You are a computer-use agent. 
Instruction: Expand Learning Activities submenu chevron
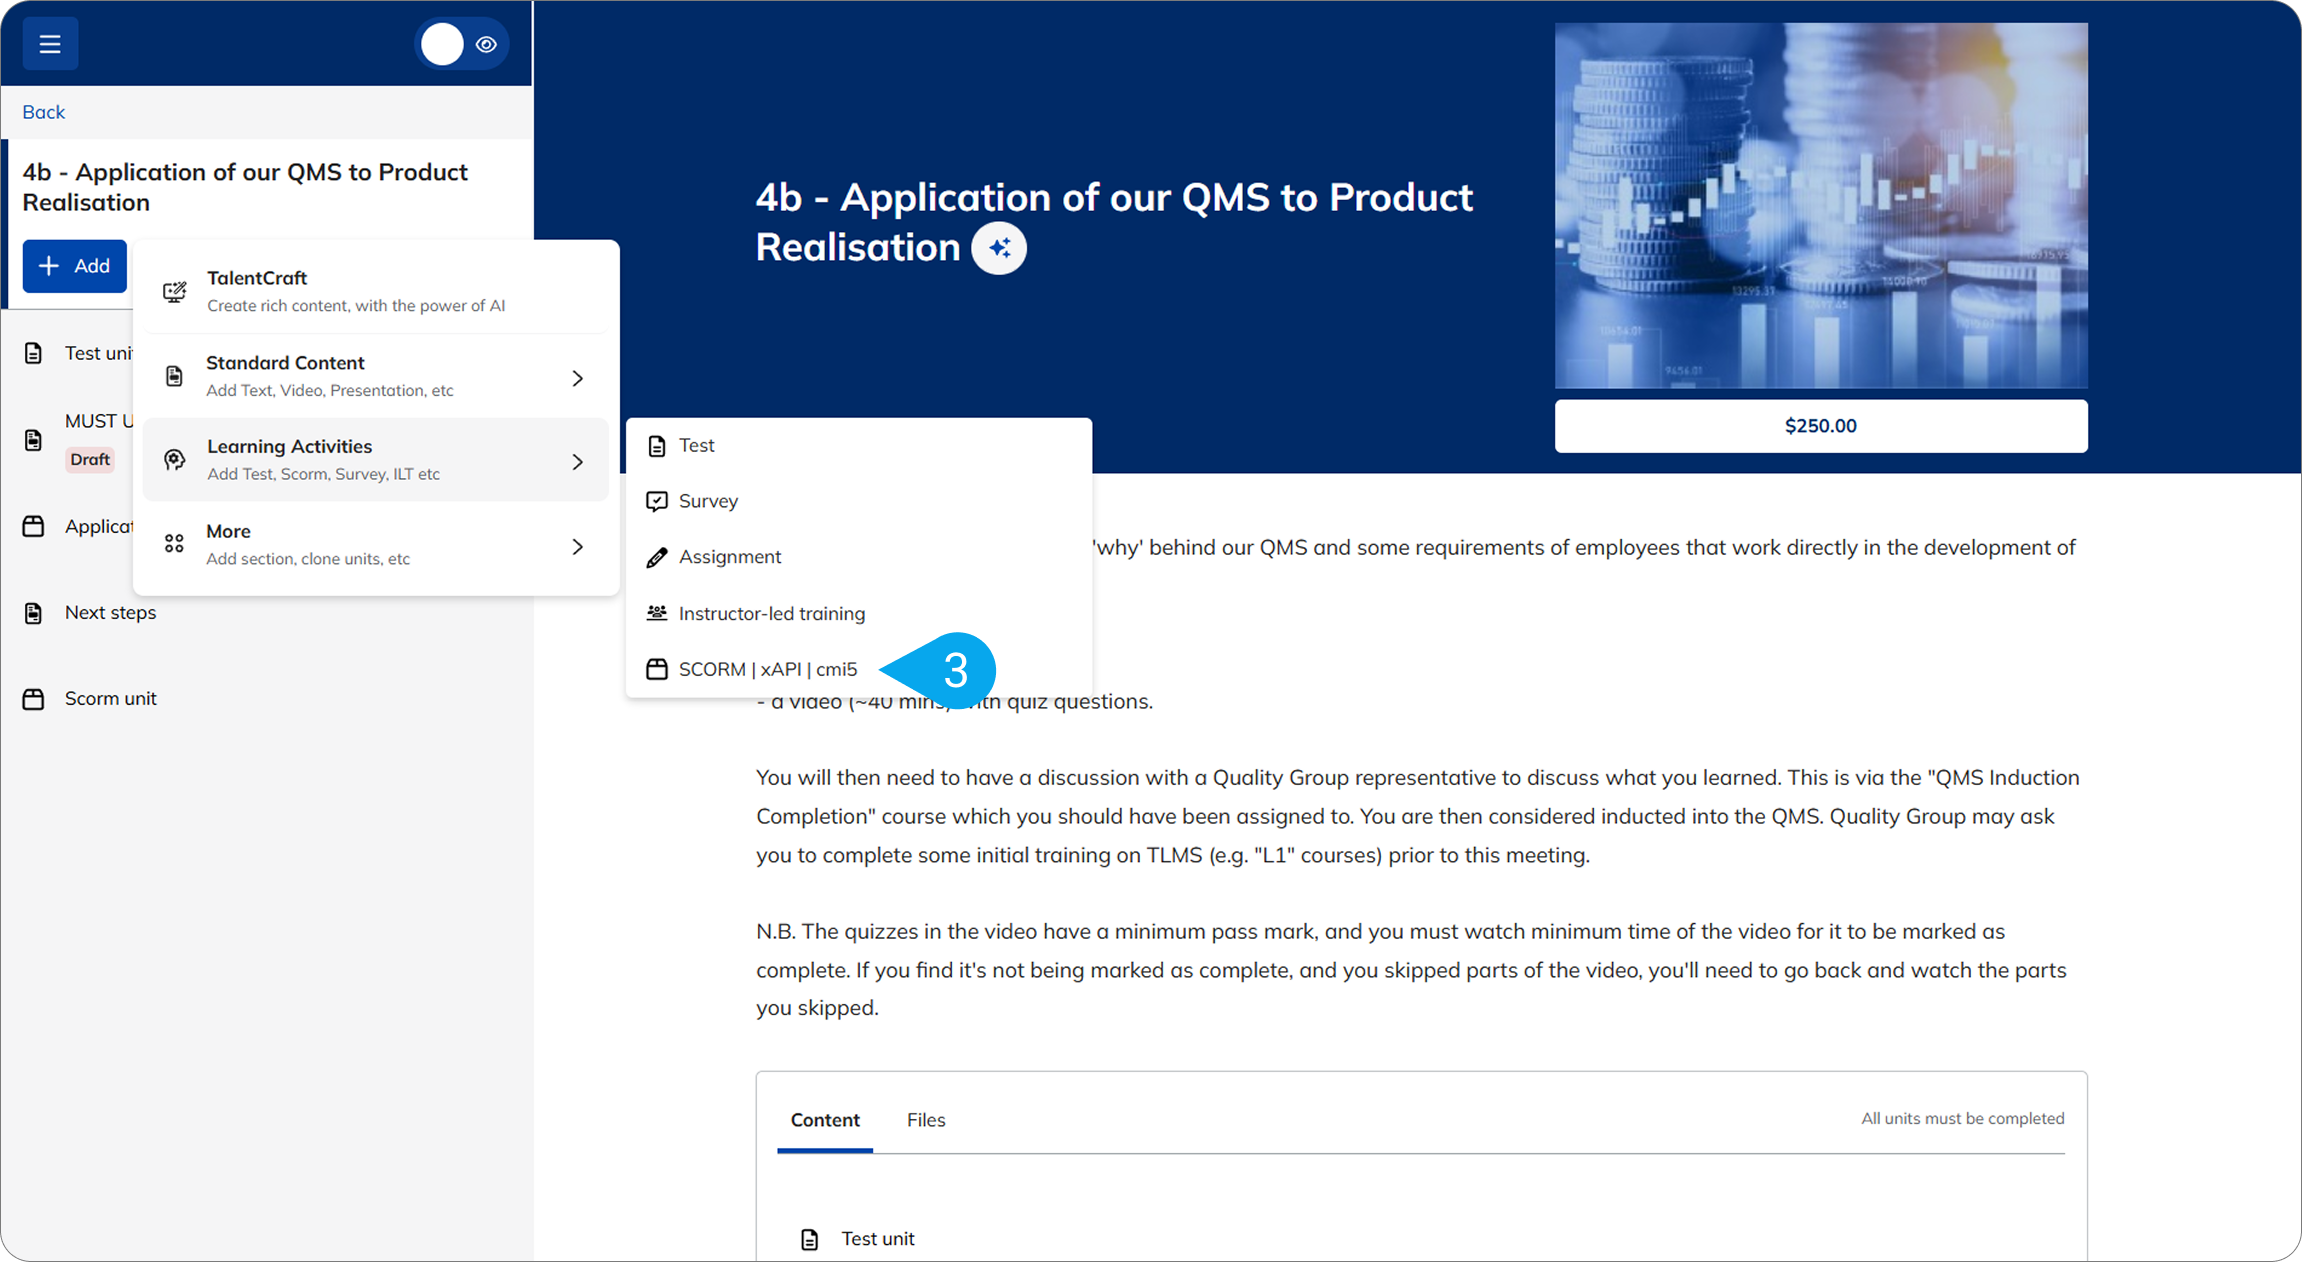click(577, 462)
